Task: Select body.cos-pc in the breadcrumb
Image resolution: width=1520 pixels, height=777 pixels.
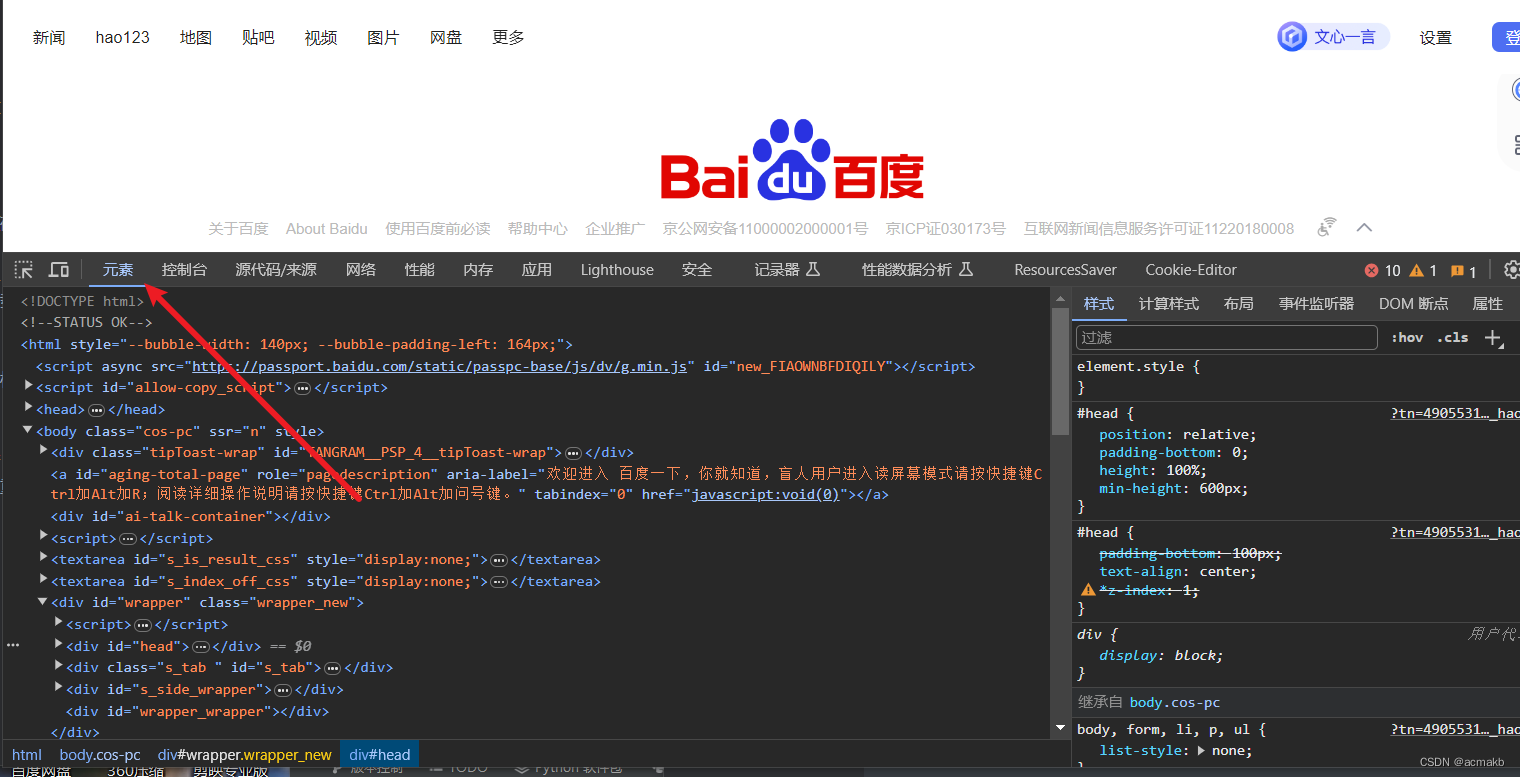Action: coord(100,755)
